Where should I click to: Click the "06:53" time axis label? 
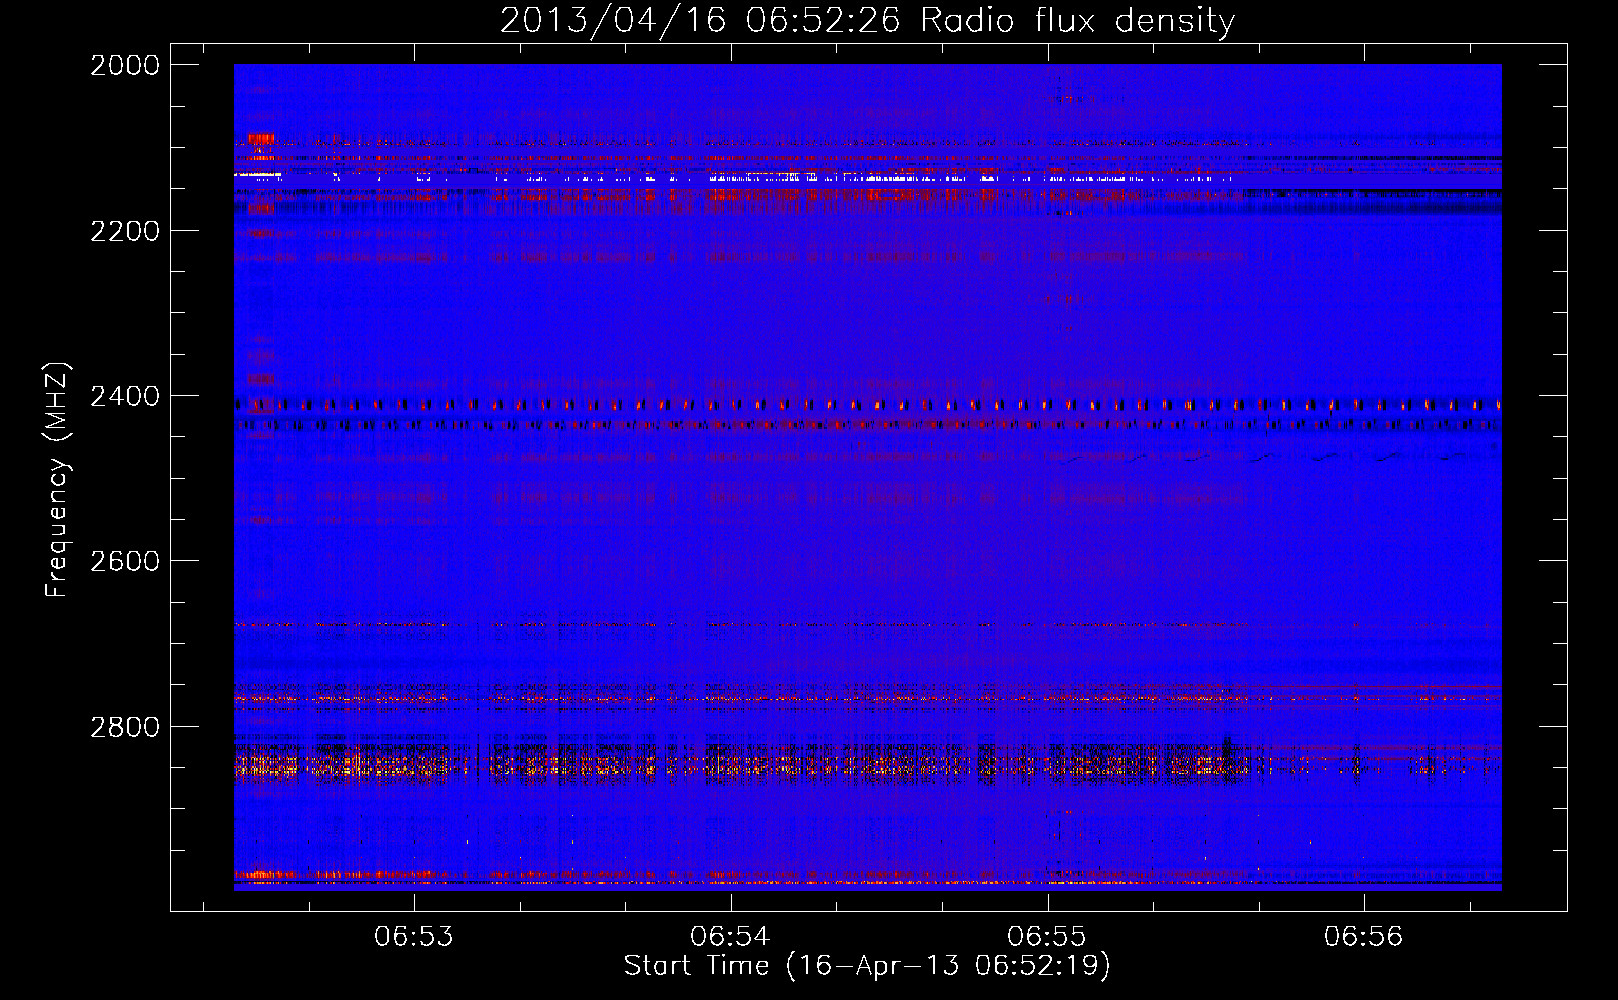coord(414,936)
